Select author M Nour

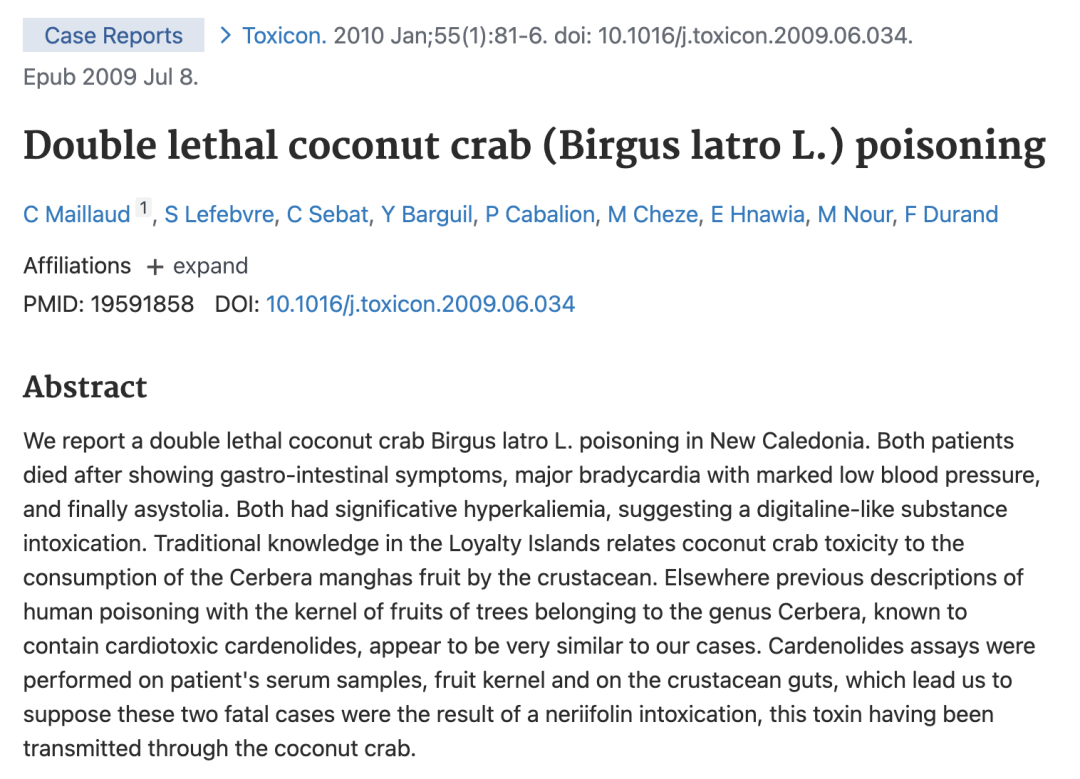pos(854,214)
